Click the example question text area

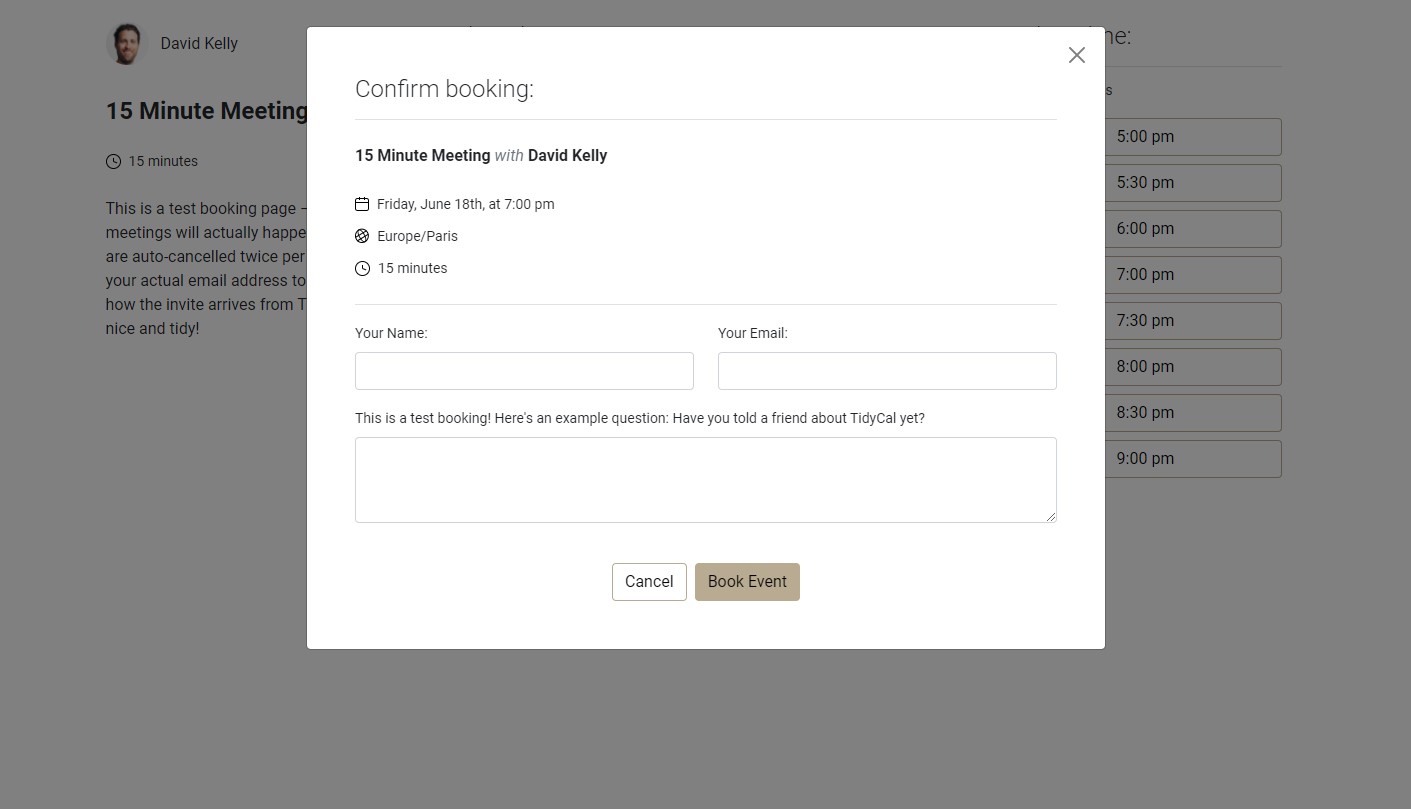[x=705, y=479]
